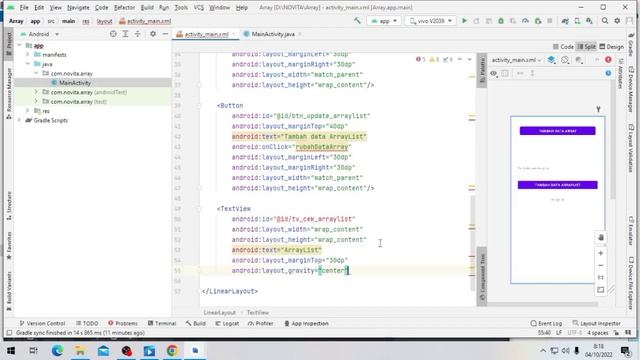Click Select Opened File target icon in Project panel
Viewport: 640px width, 360px height.
pos(113,34)
